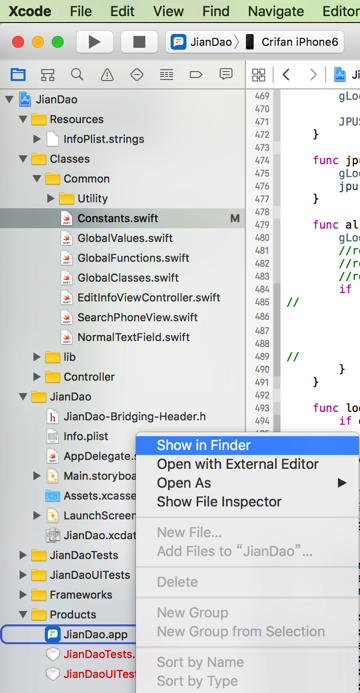360x693 pixels.
Task: Select GlobalFunctions.swift in the navigator
Action: (x=133, y=258)
